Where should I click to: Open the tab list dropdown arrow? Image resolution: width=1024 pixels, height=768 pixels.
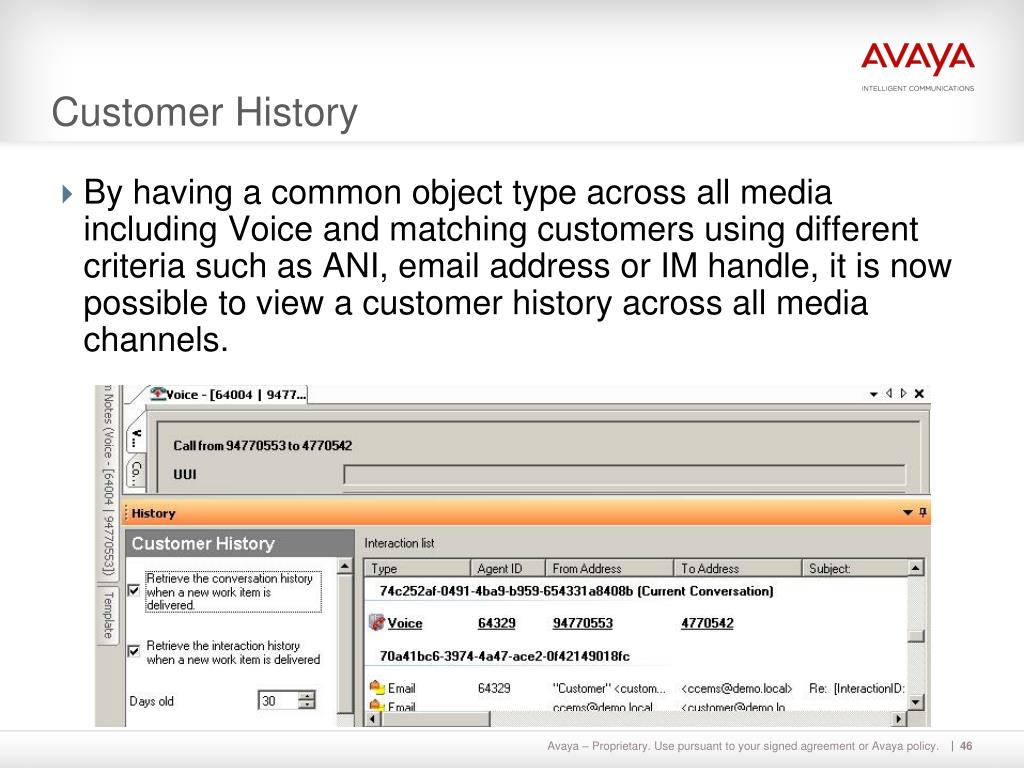point(873,394)
